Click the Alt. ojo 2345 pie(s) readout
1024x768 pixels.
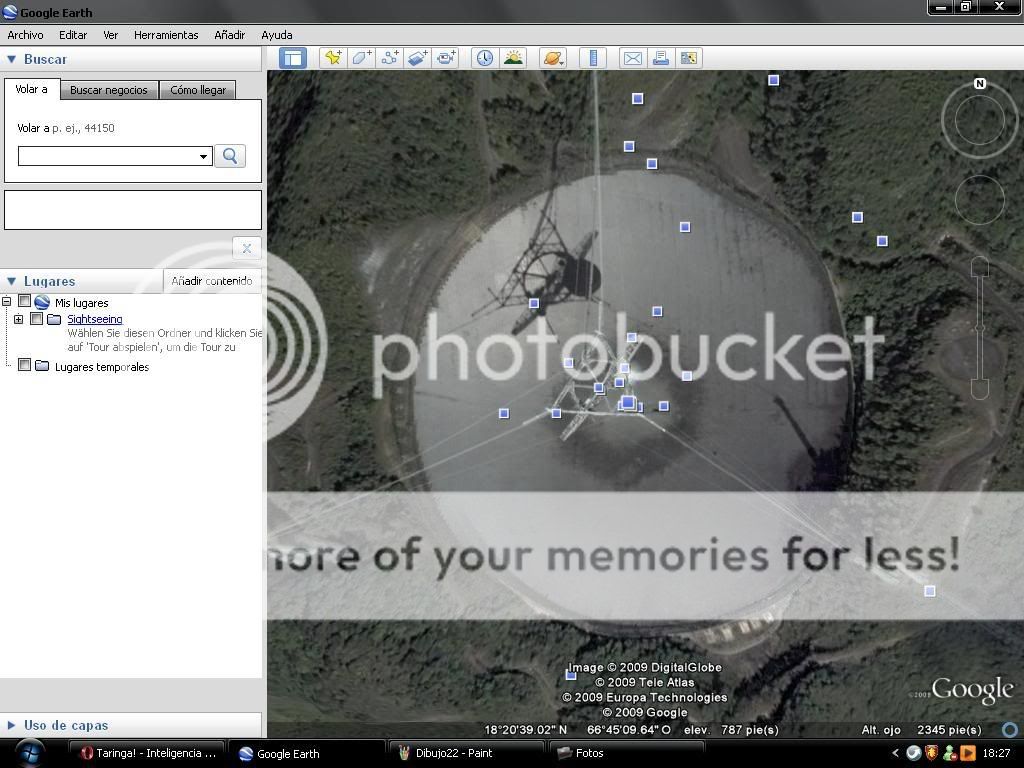coord(921,729)
